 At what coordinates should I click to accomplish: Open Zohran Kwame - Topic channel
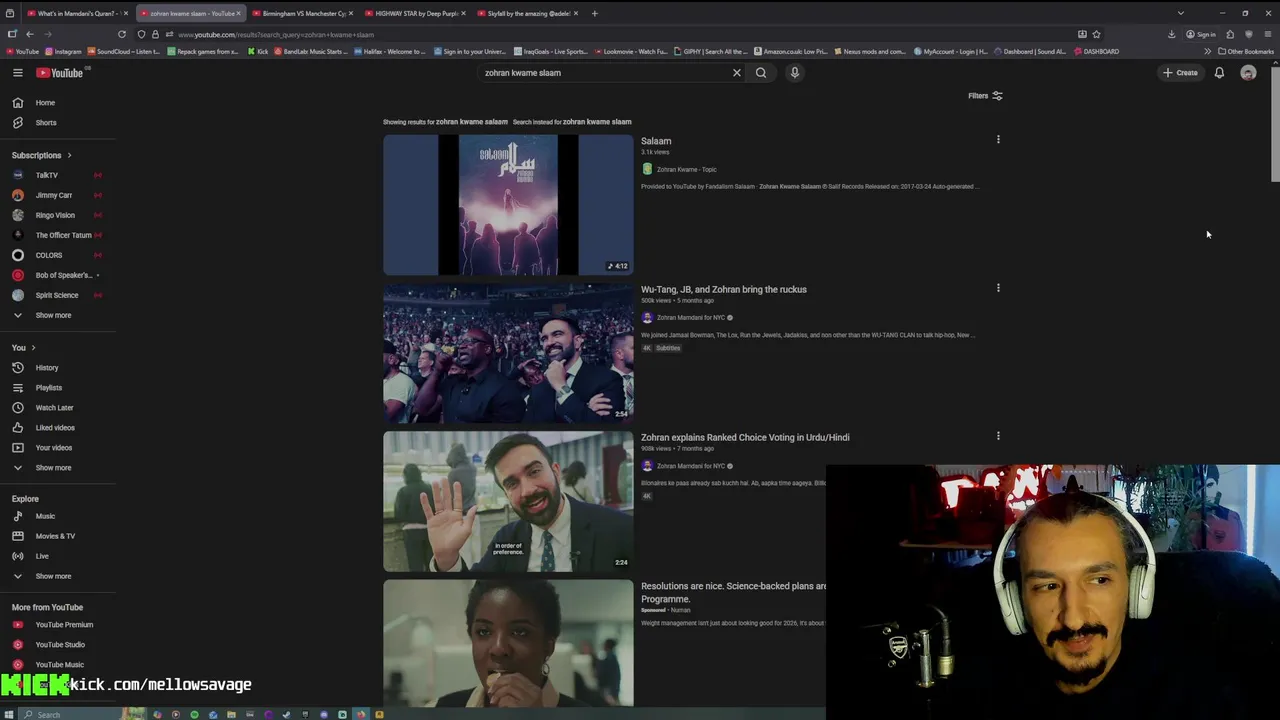coord(686,169)
